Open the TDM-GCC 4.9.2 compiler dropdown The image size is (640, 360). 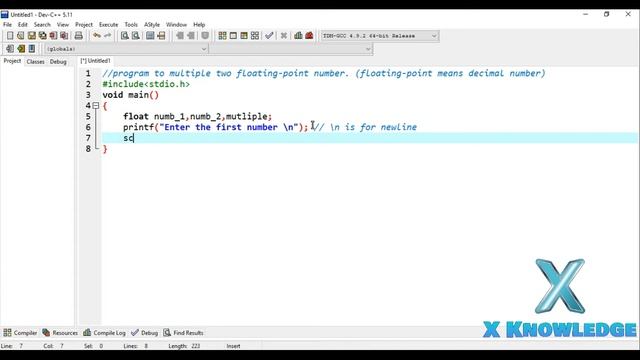point(380,36)
